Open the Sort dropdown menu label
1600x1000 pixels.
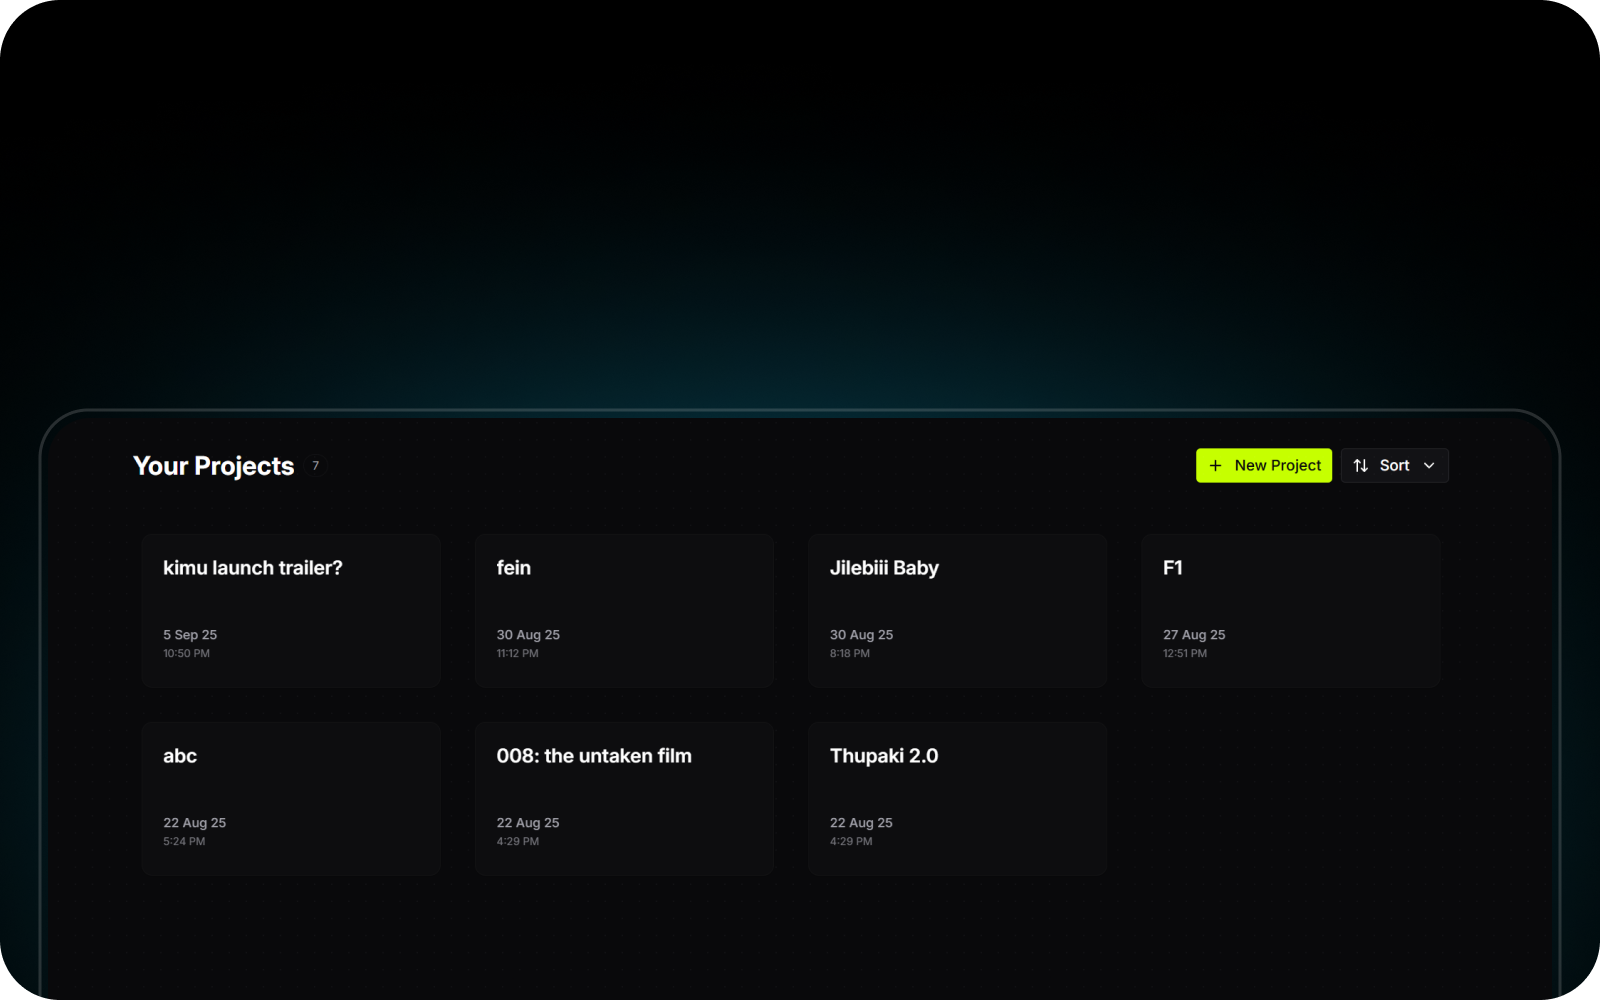click(x=1394, y=466)
